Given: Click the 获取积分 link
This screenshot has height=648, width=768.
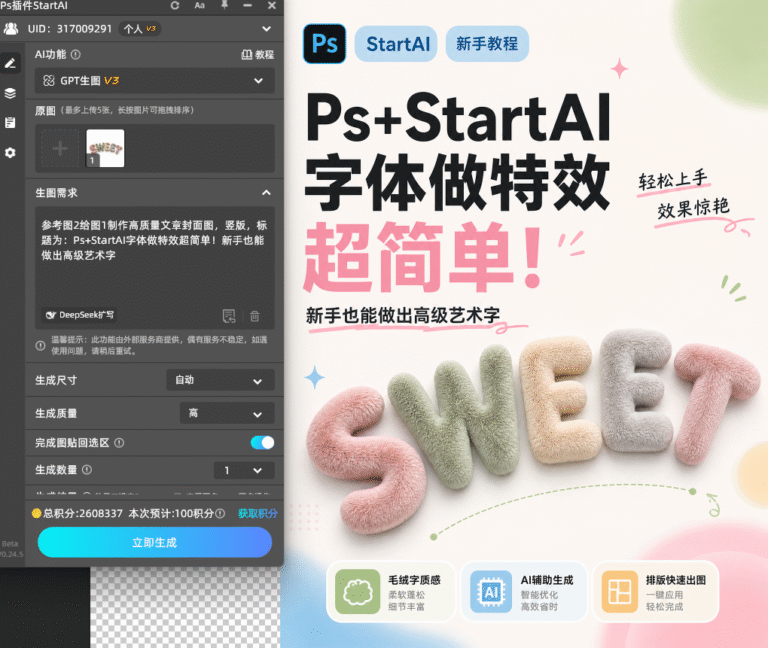Looking at the screenshot, I should [x=258, y=513].
